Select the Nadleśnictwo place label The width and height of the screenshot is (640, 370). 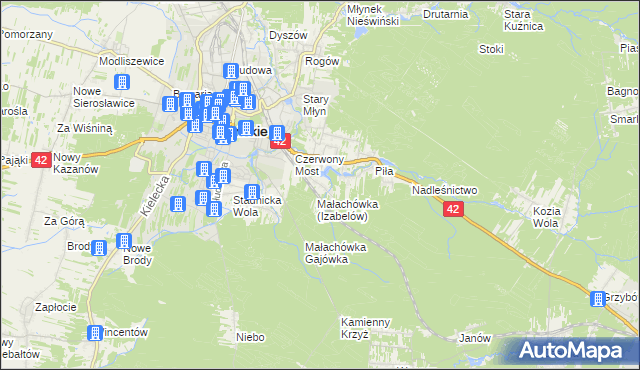(444, 190)
